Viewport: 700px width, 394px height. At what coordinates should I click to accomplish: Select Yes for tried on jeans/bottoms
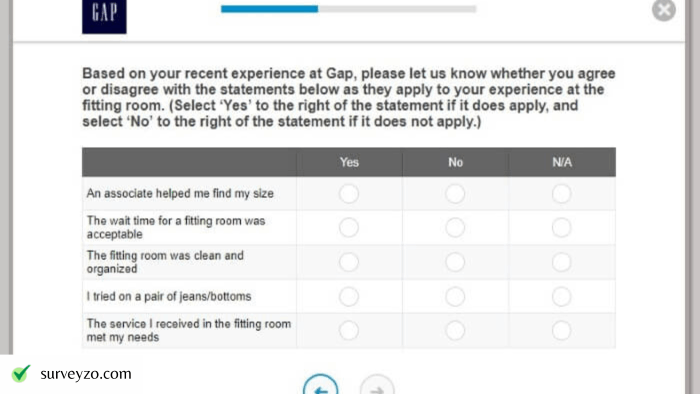349,296
